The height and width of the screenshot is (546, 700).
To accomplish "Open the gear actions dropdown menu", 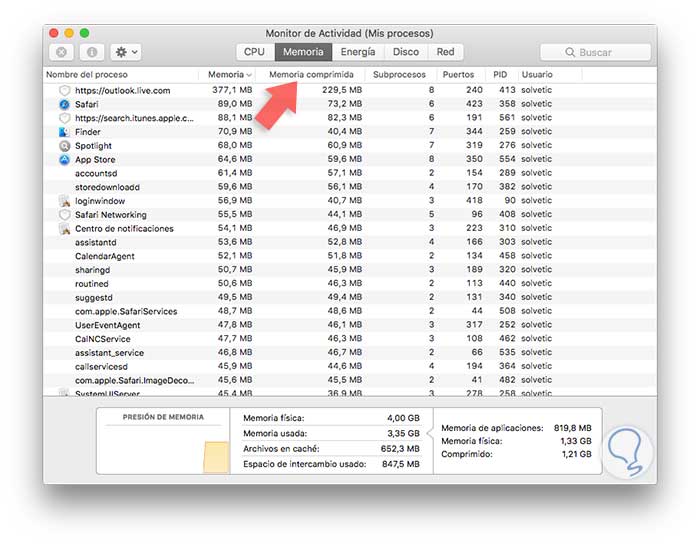I will pyautogui.click(x=126, y=52).
